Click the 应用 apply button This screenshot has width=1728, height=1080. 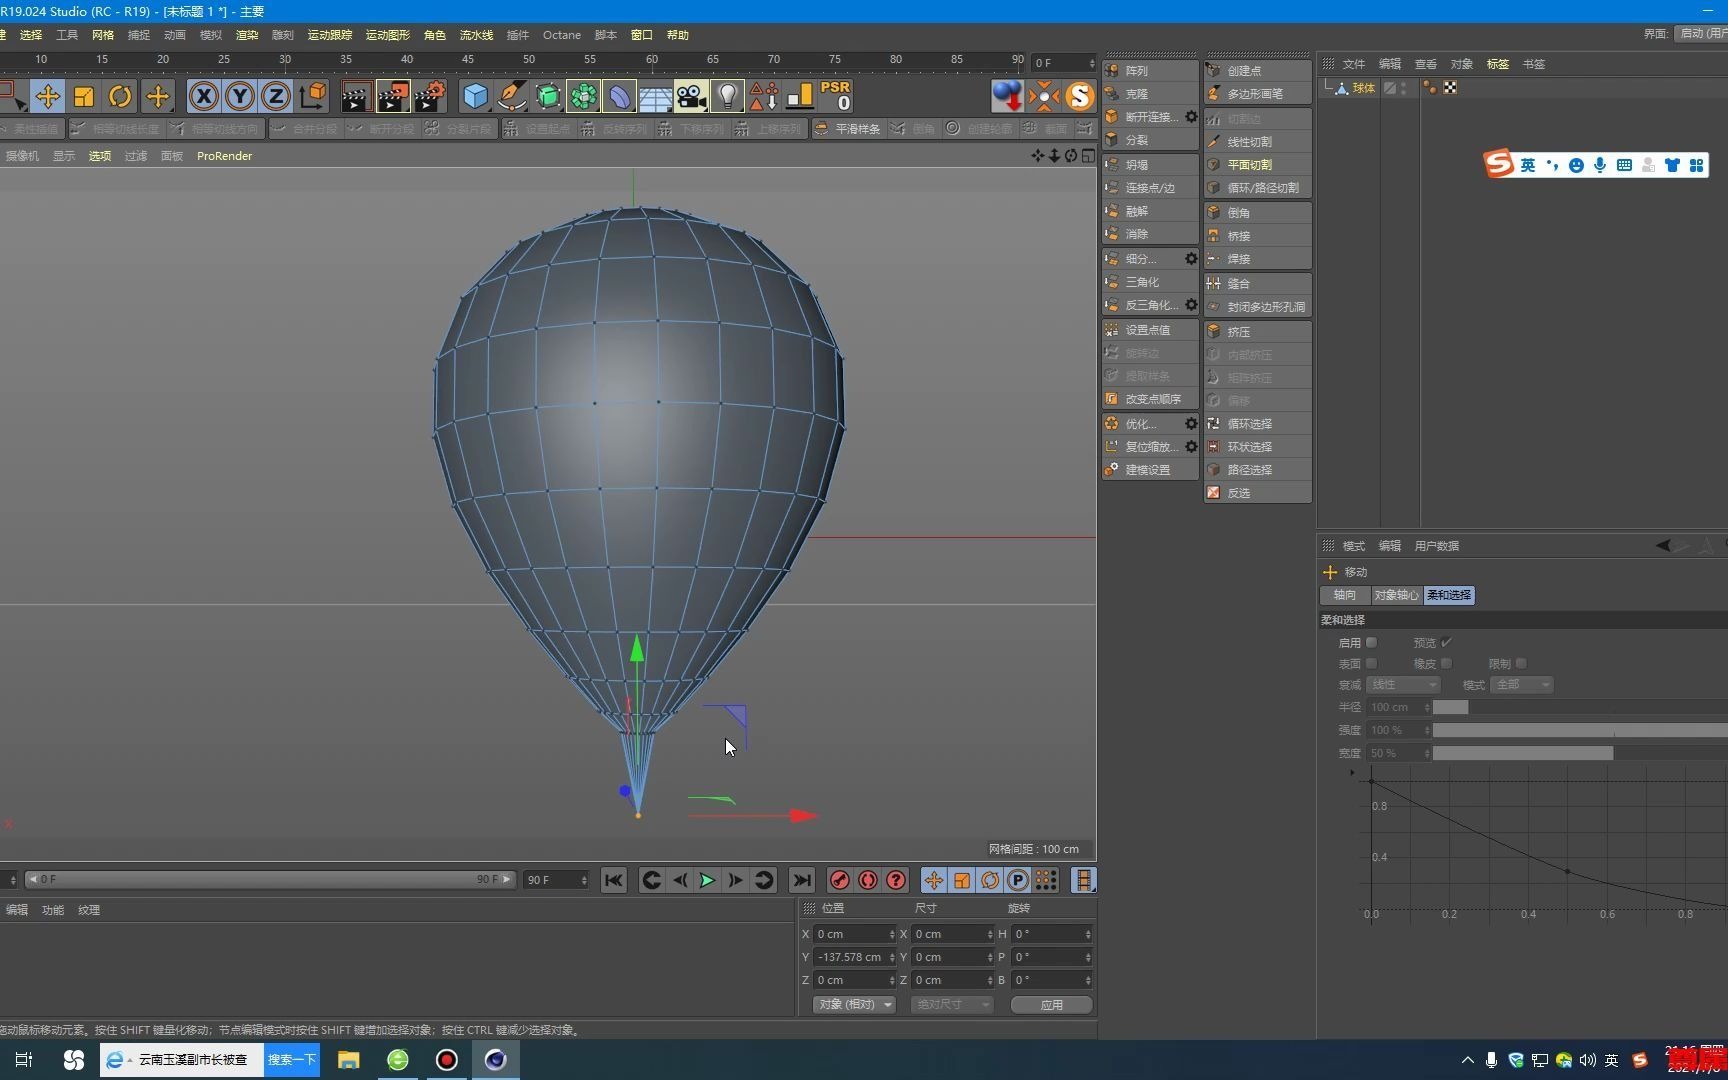coord(1051,1005)
